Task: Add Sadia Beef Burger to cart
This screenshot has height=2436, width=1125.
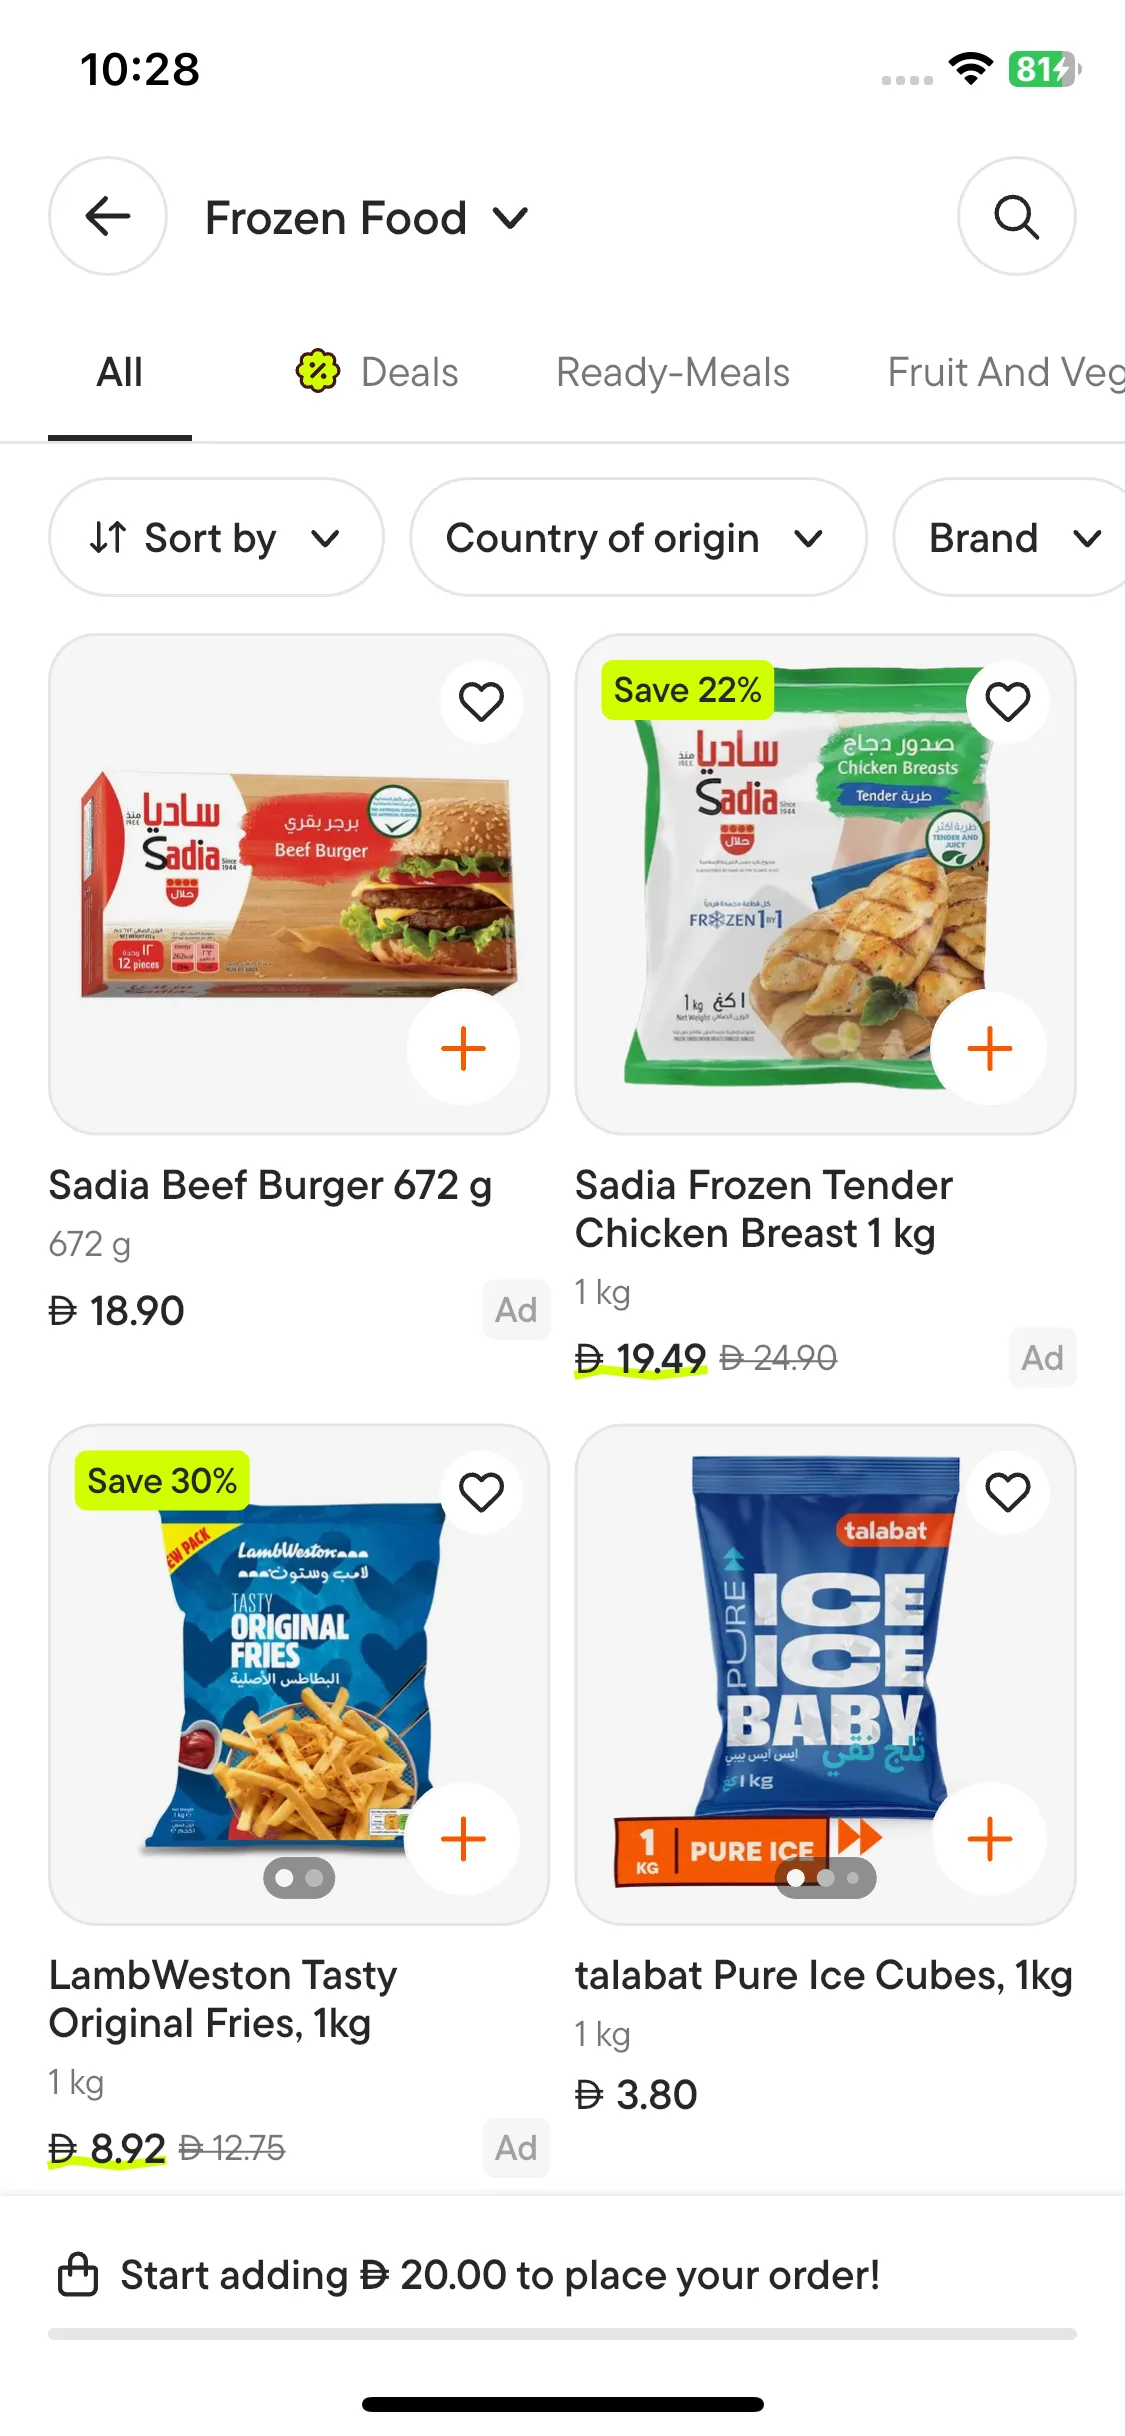Action: point(463,1048)
